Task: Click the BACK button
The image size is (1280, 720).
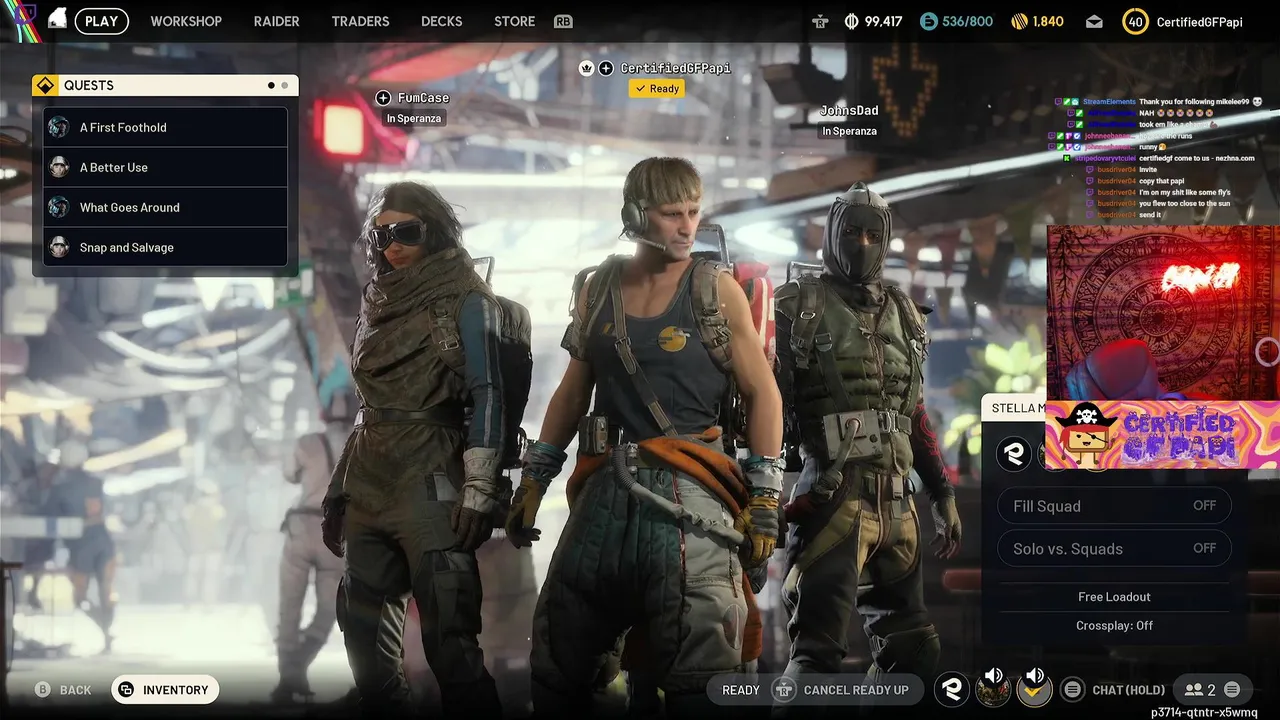Action: pos(64,690)
